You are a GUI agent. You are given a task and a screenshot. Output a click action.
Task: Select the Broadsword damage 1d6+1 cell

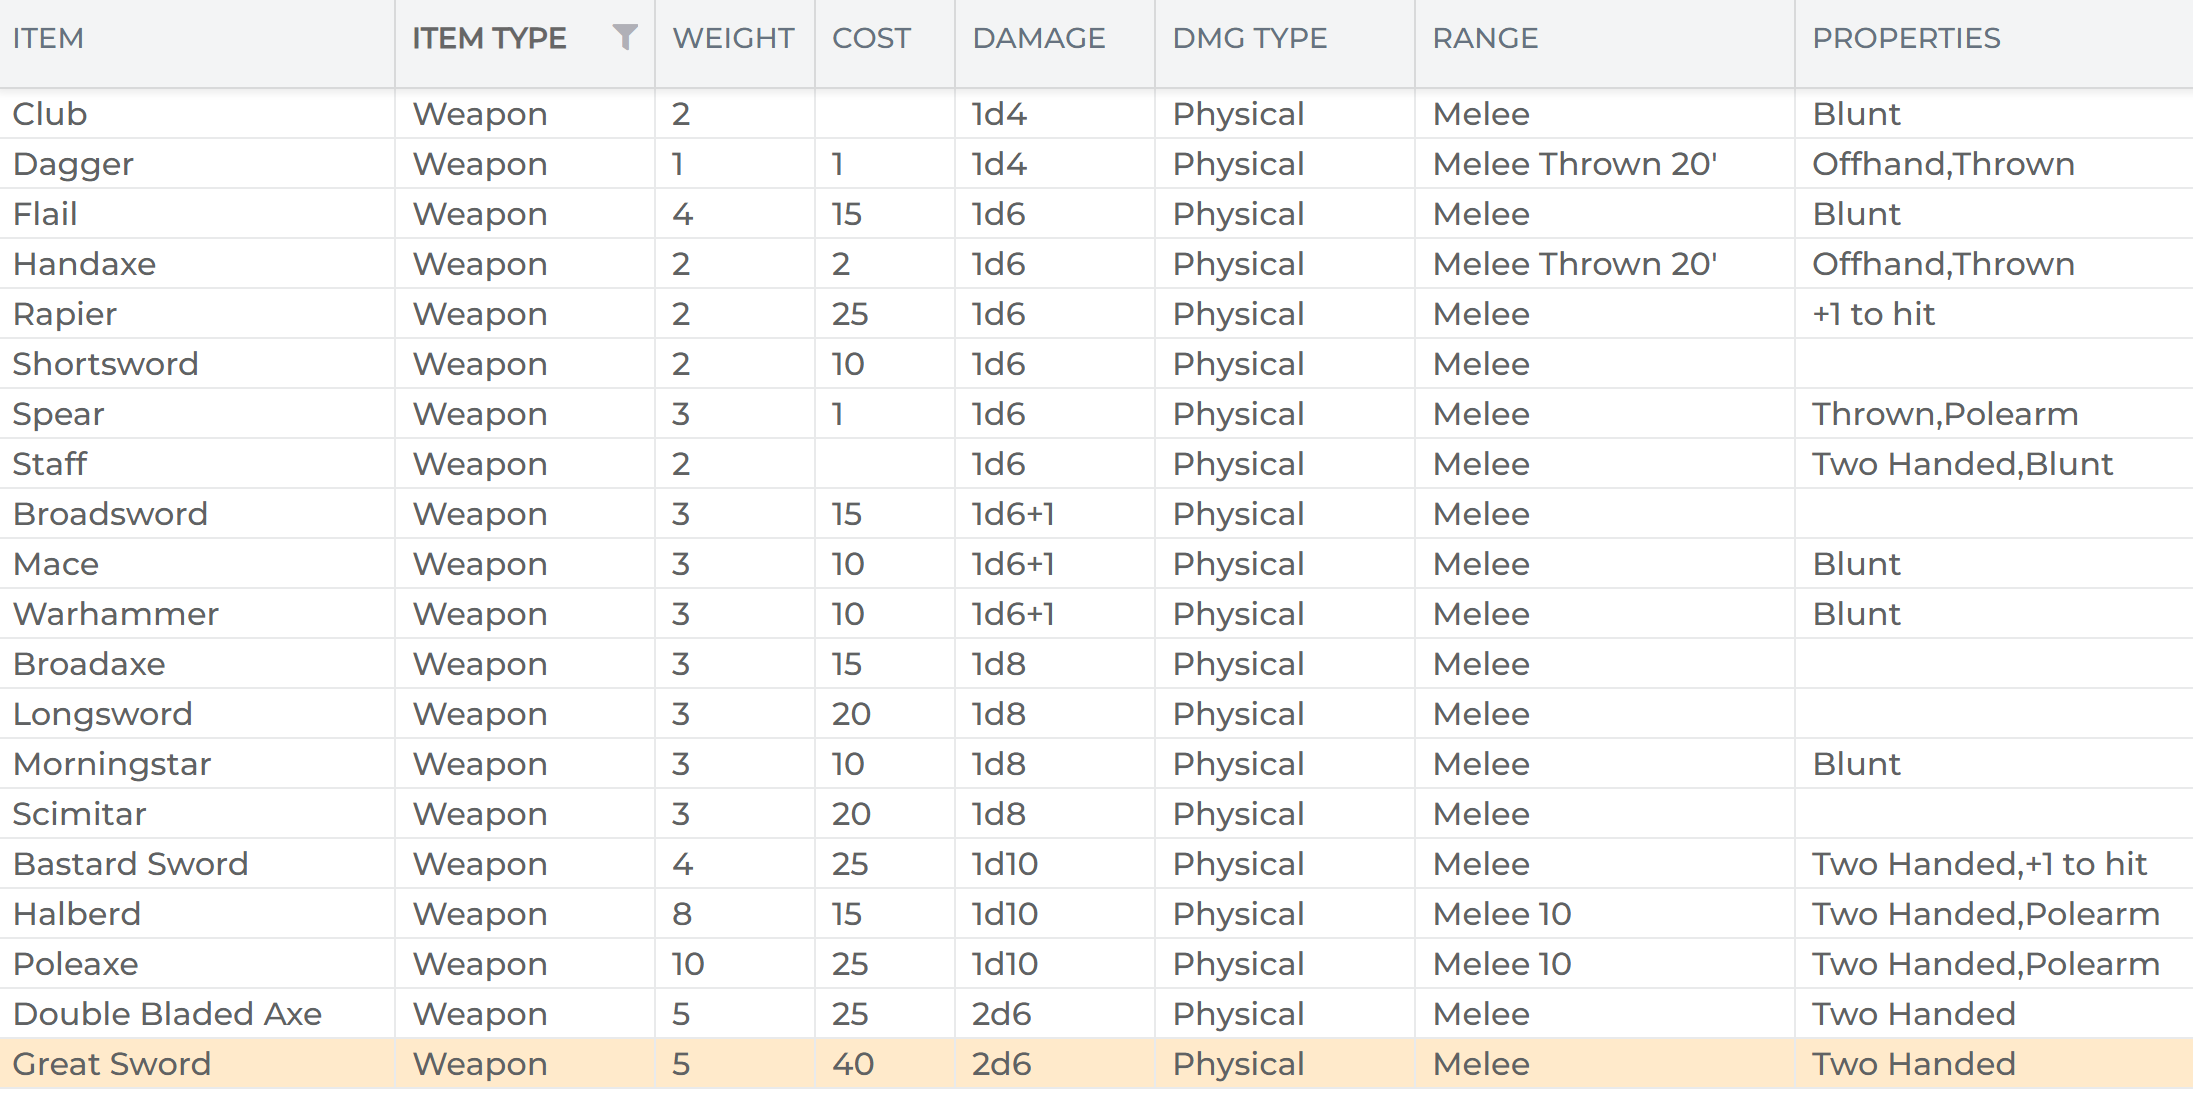tap(1013, 514)
